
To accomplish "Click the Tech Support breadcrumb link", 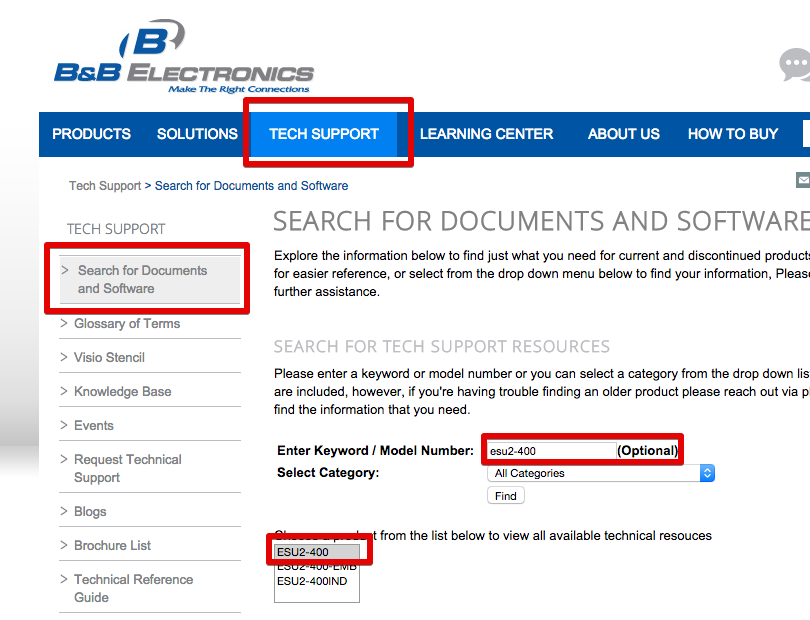I will pos(105,185).
